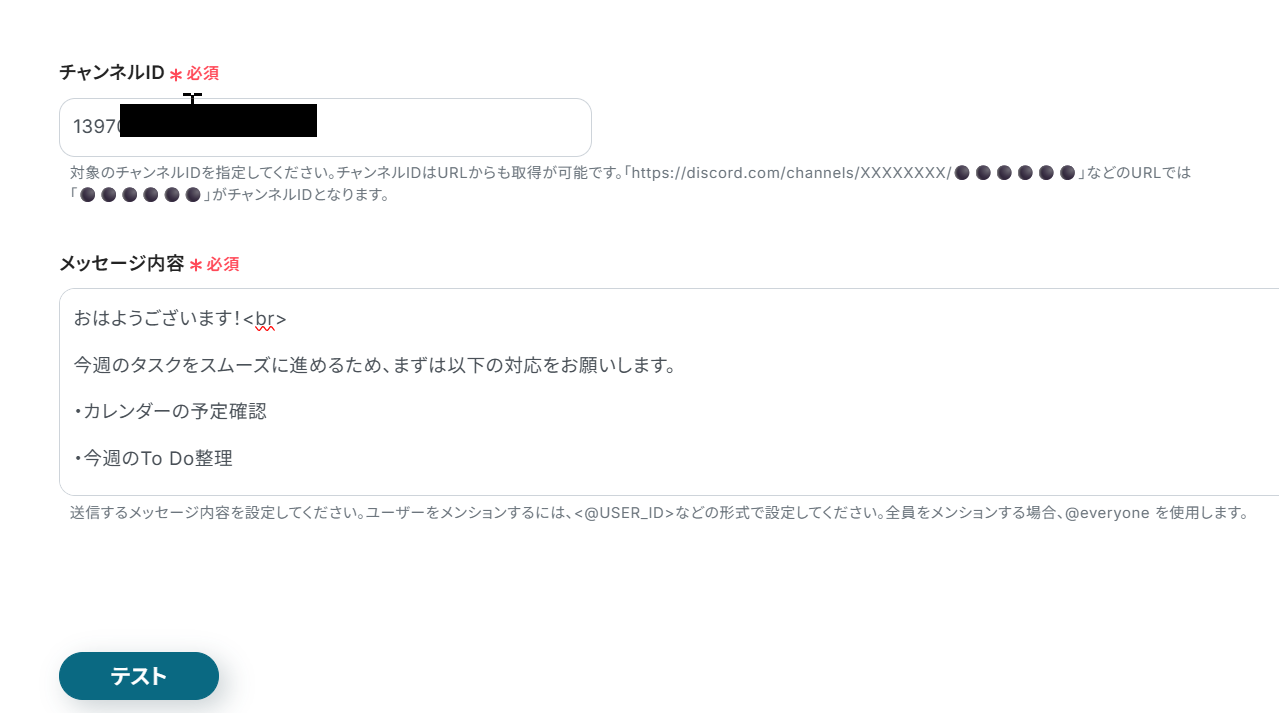The height and width of the screenshot is (713, 1279).
Task: Click the black dots before がチャンネルIDとなります
Action: (141, 194)
